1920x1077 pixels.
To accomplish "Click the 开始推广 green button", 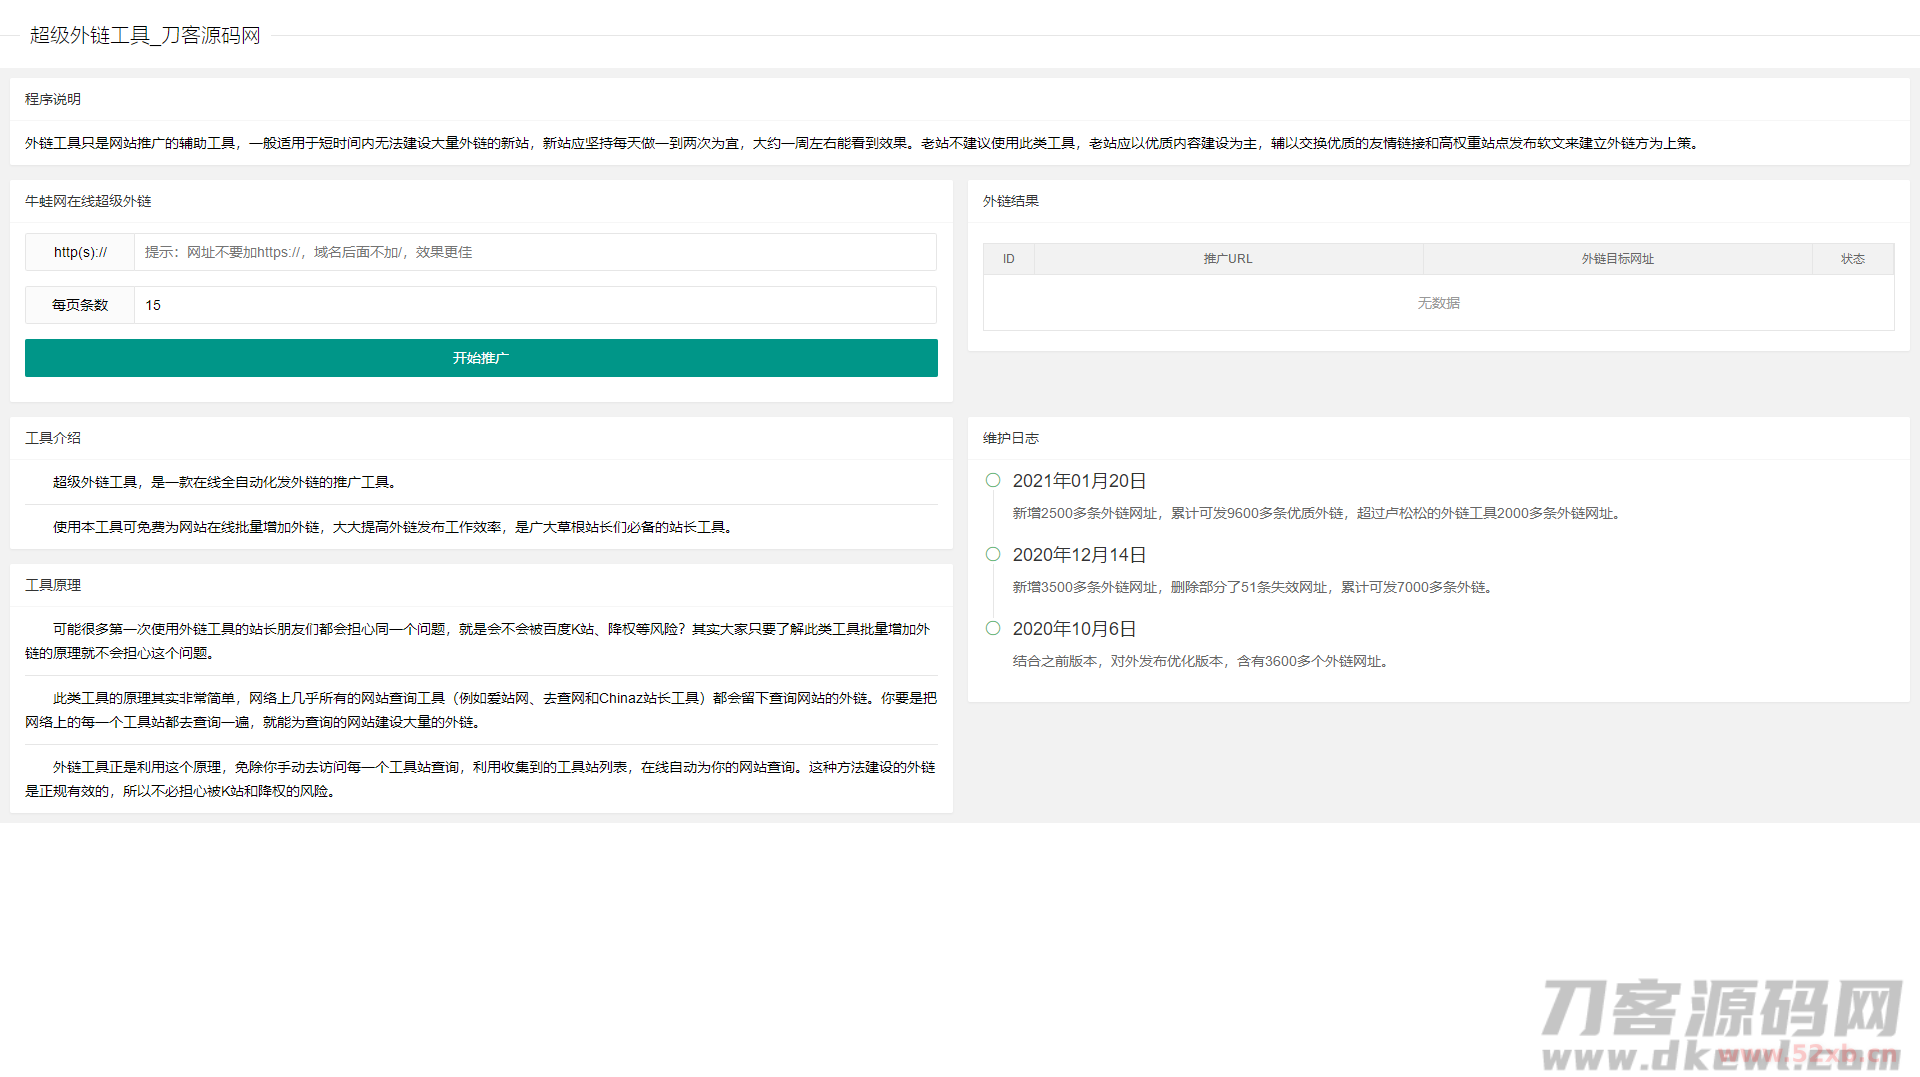I will 481,358.
